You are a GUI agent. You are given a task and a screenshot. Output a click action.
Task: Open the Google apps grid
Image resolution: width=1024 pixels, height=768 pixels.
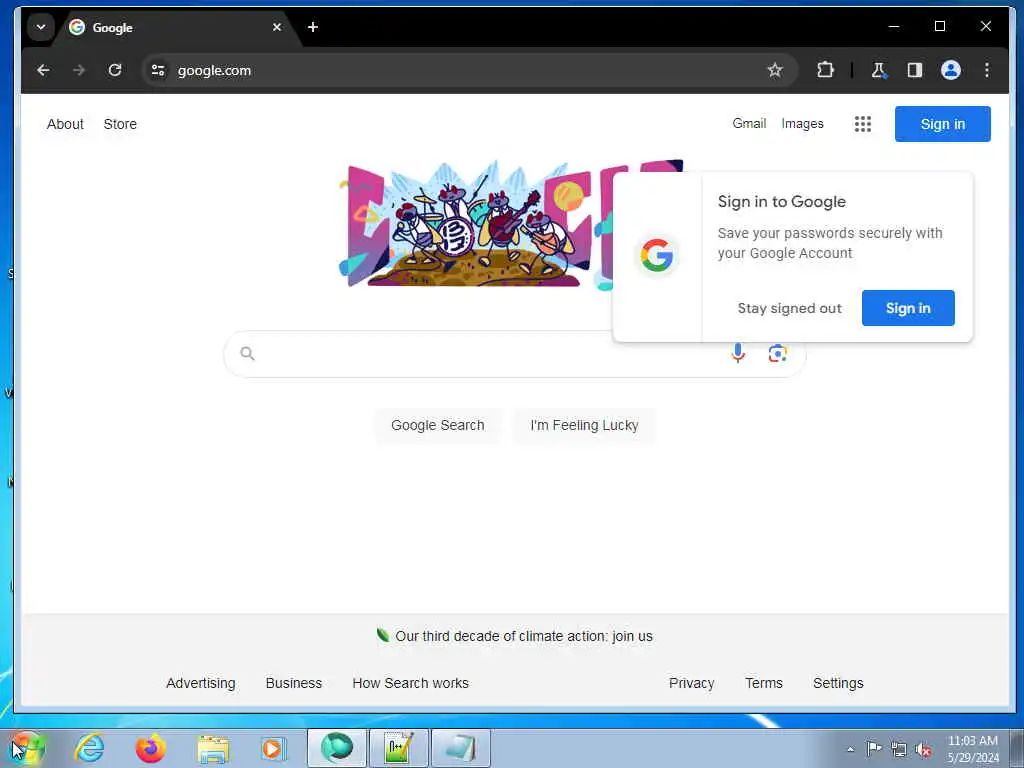(863, 124)
